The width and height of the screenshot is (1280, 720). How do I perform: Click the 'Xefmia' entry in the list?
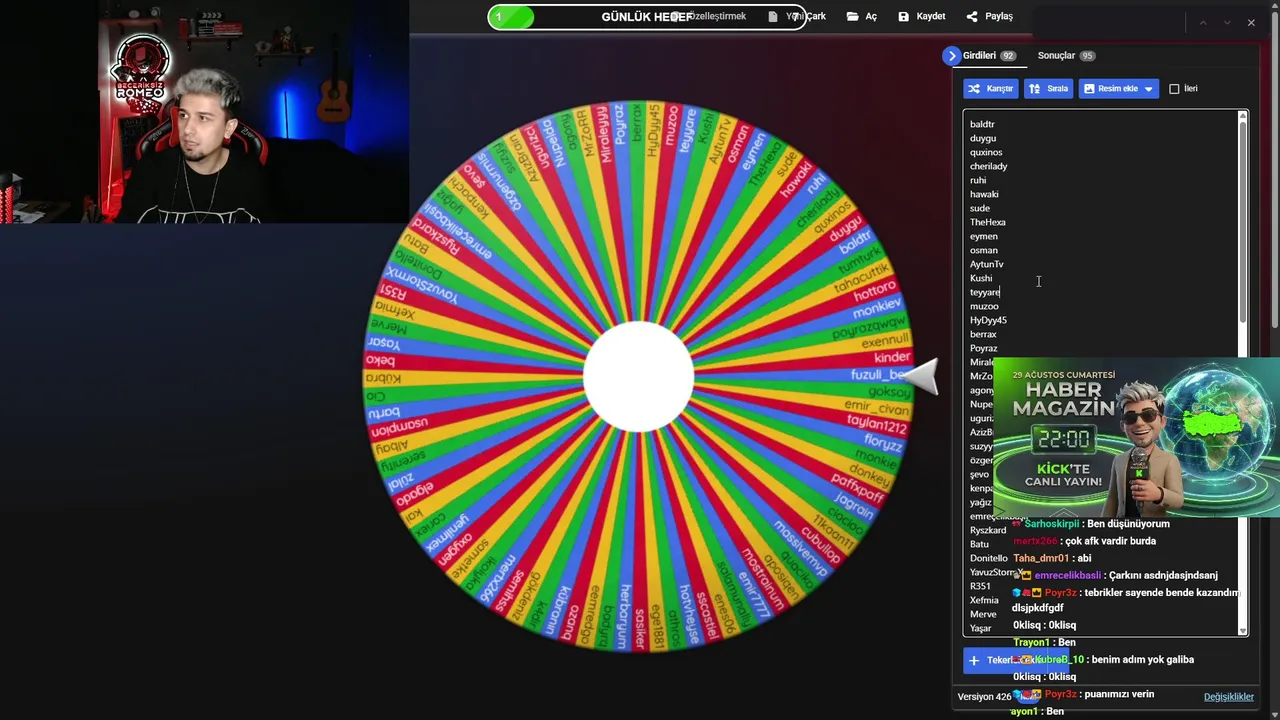(984, 600)
